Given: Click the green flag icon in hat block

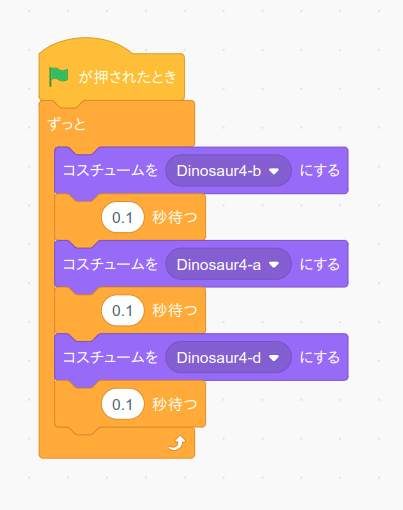Looking at the screenshot, I should [x=59, y=77].
